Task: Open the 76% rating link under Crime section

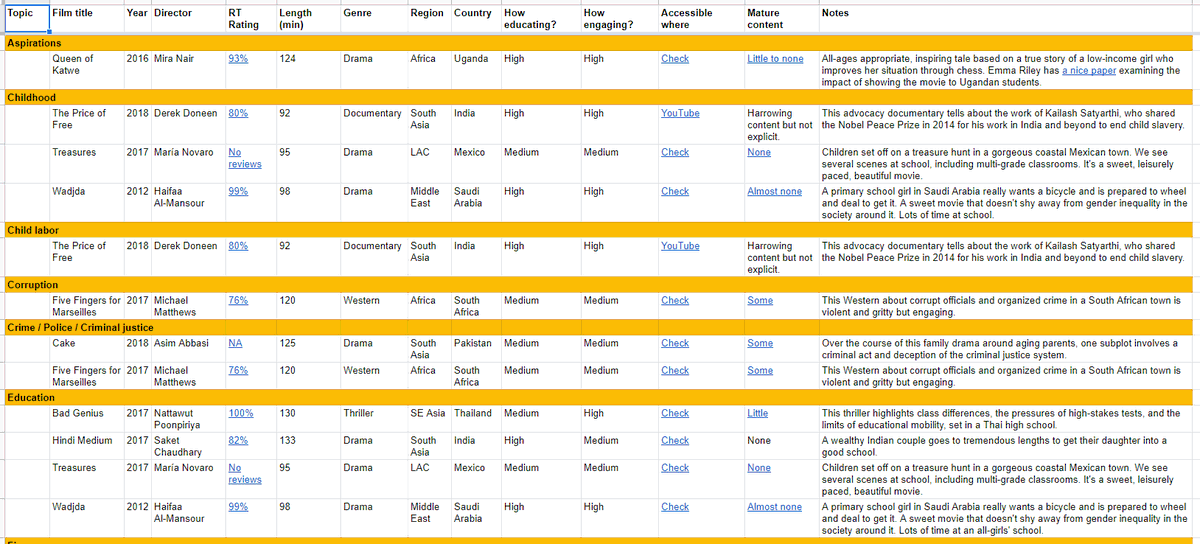Action: pos(238,370)
